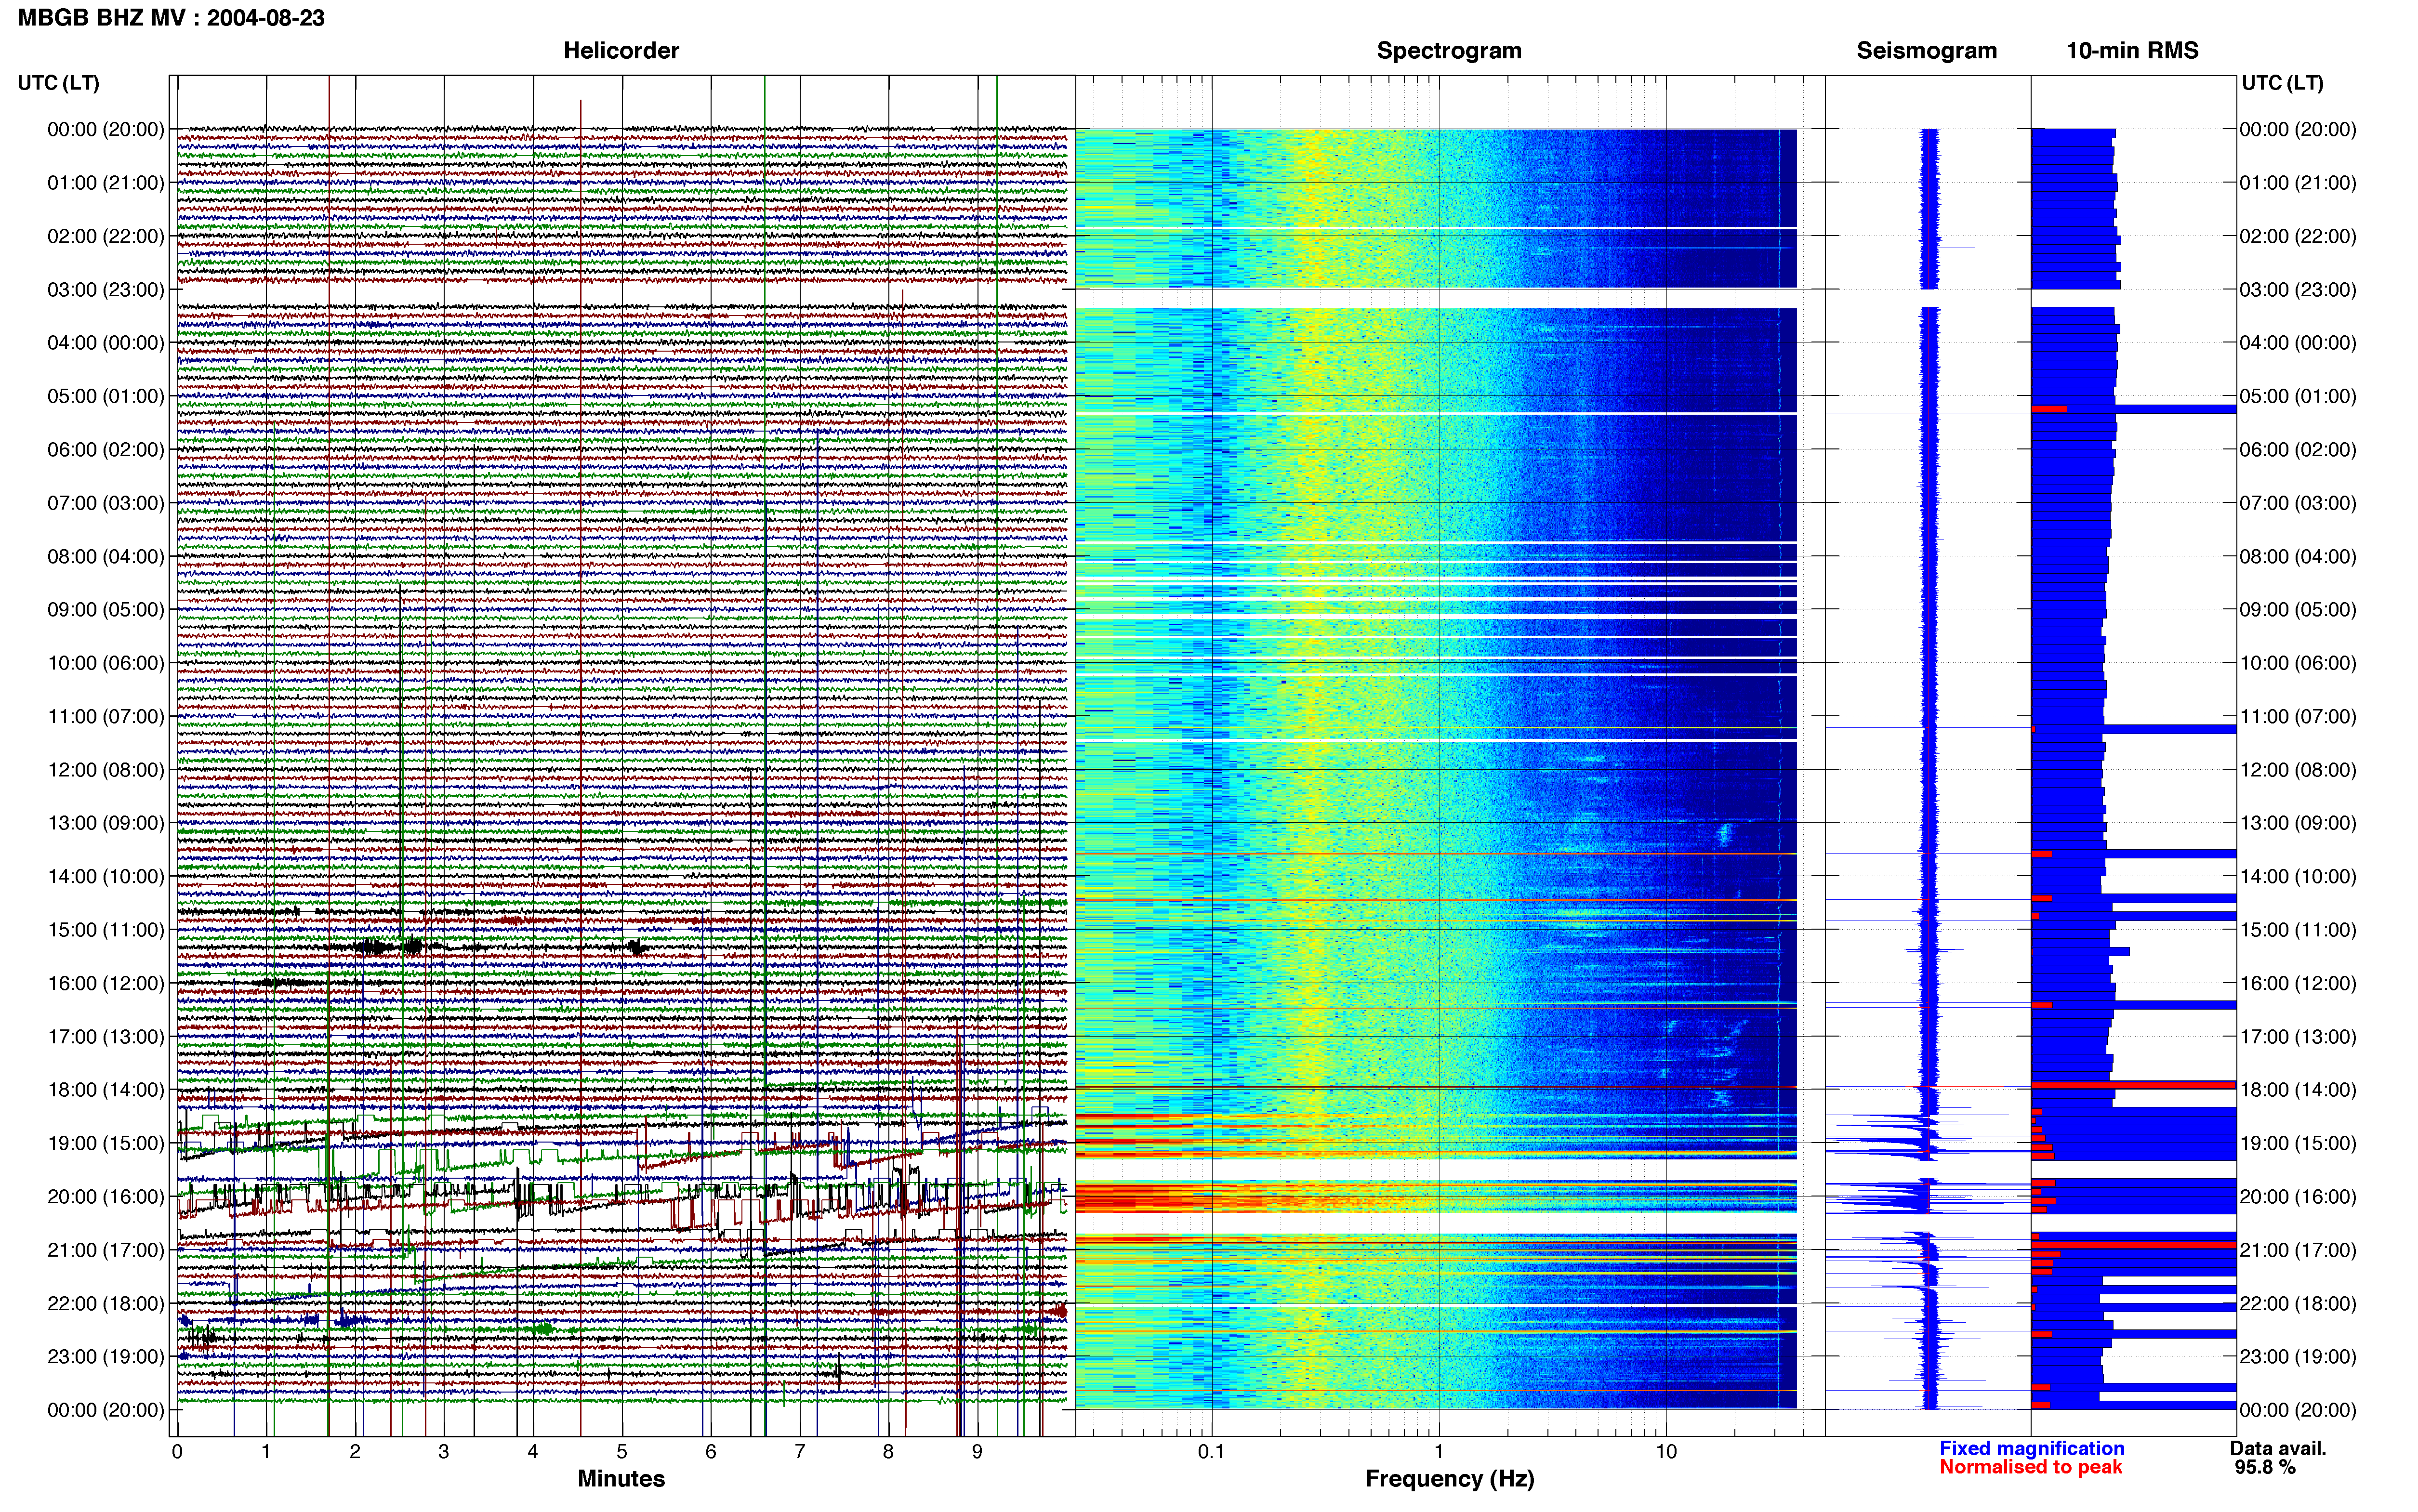Click the '9' minutes tick label
This screenshot has height=1512, width=2418.
(977, 1452)
